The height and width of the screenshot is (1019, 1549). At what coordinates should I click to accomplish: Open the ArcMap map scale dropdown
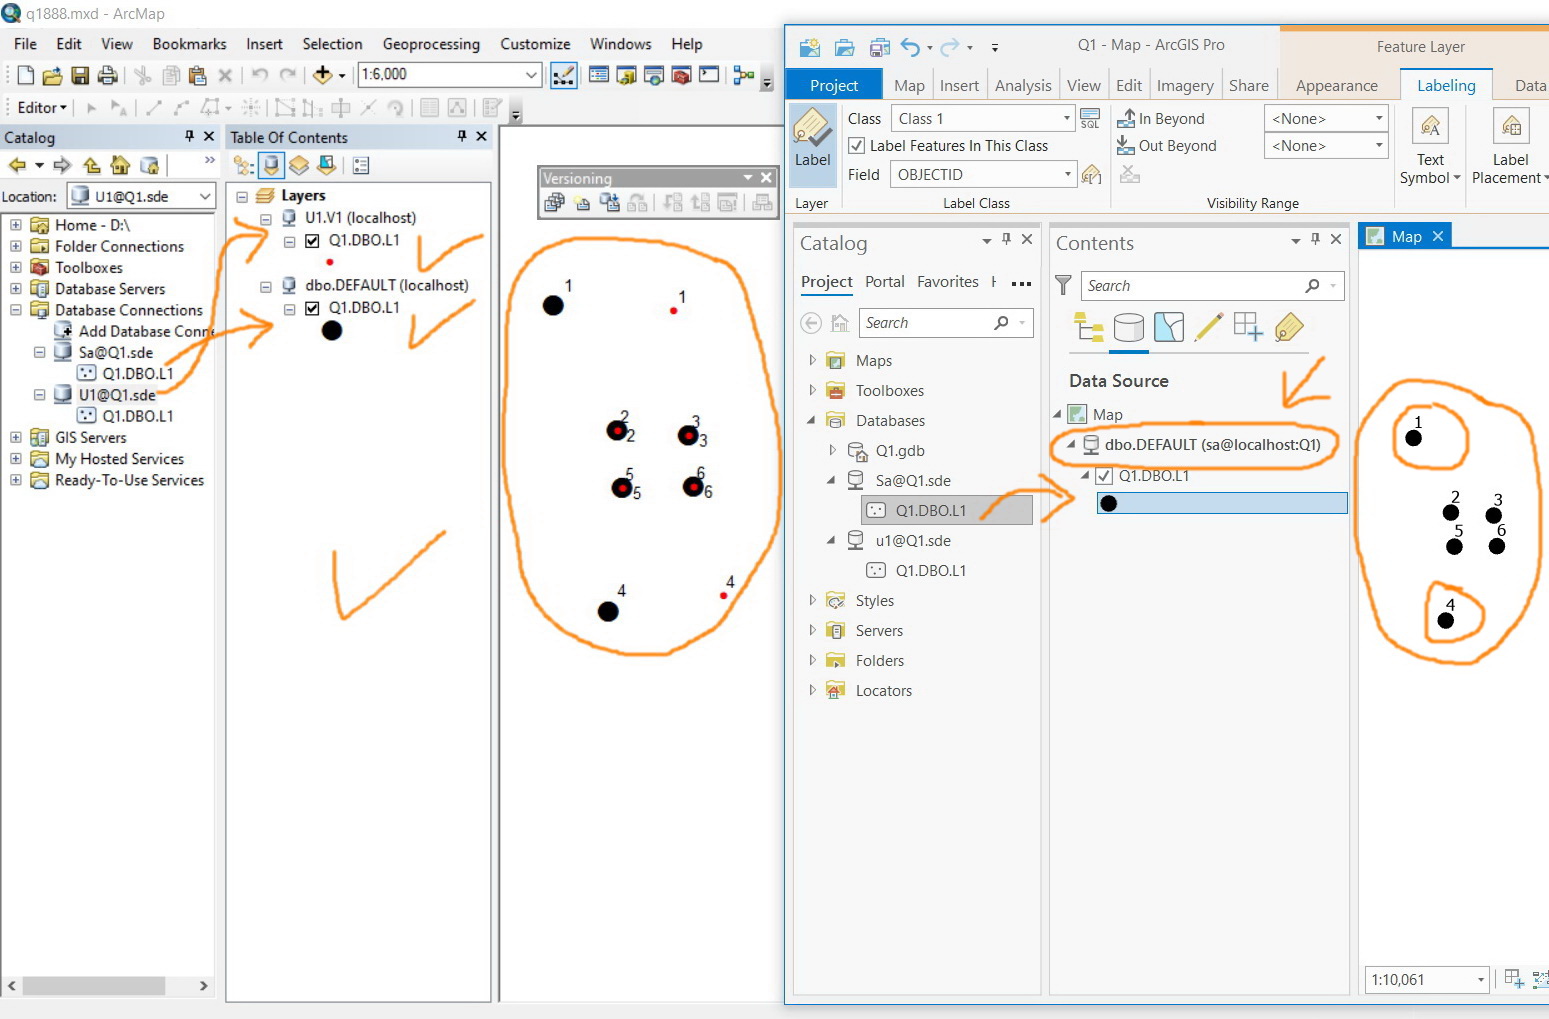click(x=531, y=75)
